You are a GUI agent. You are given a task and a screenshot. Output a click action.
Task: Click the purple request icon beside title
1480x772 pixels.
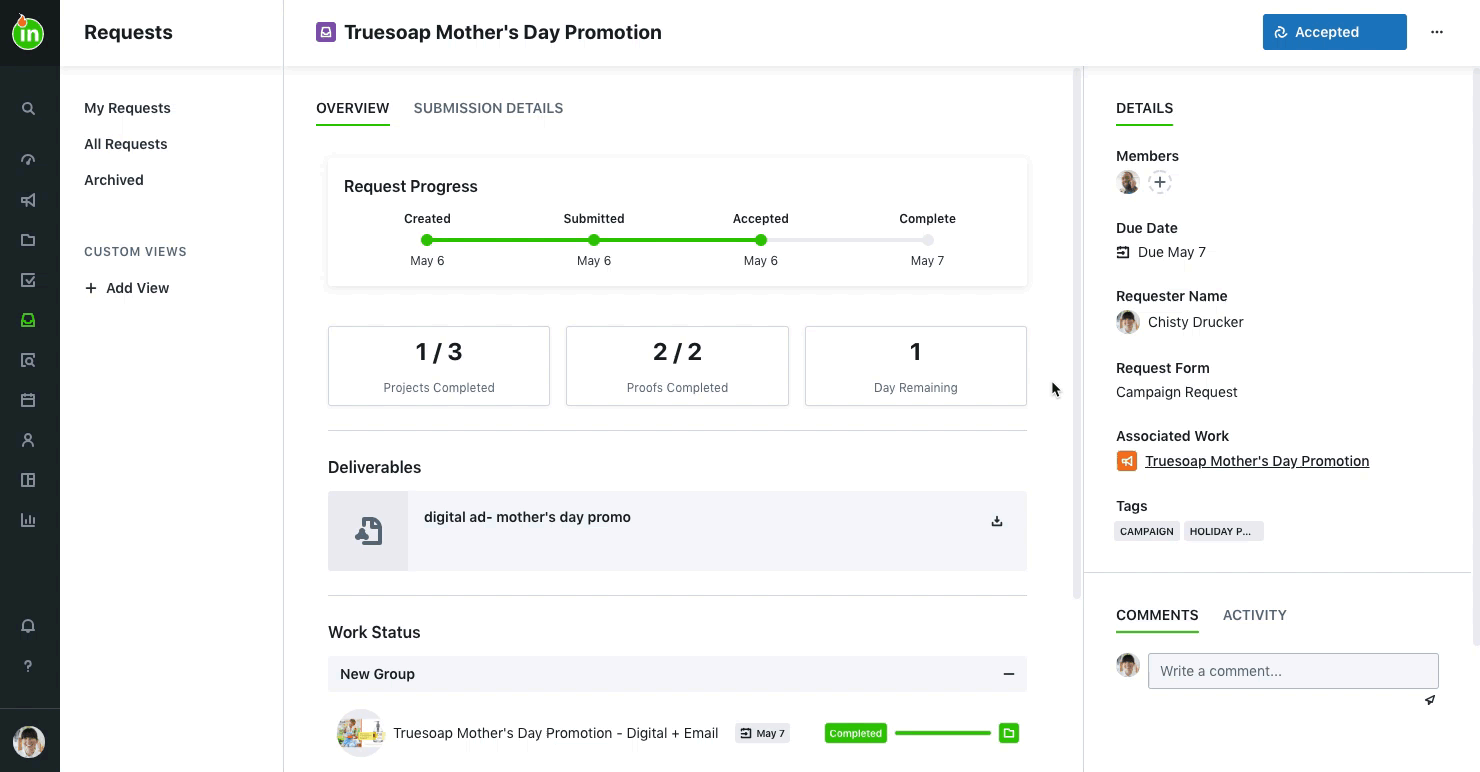click(326, 32)
